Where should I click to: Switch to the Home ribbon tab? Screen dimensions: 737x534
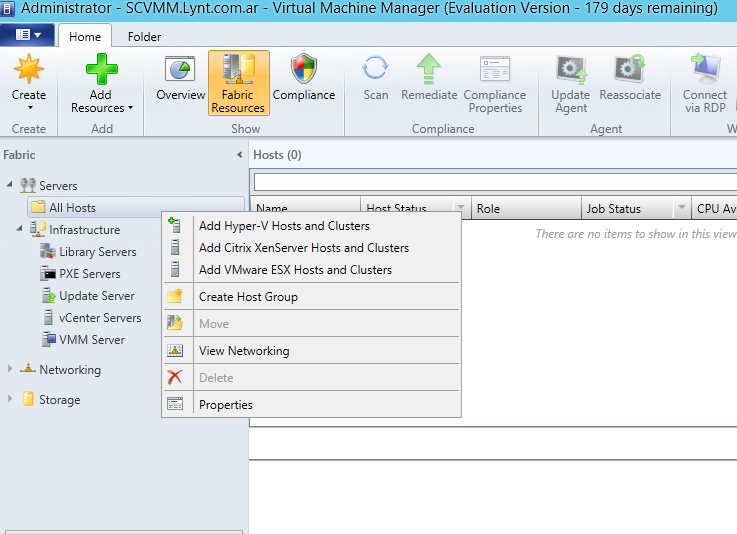(85, 37)
